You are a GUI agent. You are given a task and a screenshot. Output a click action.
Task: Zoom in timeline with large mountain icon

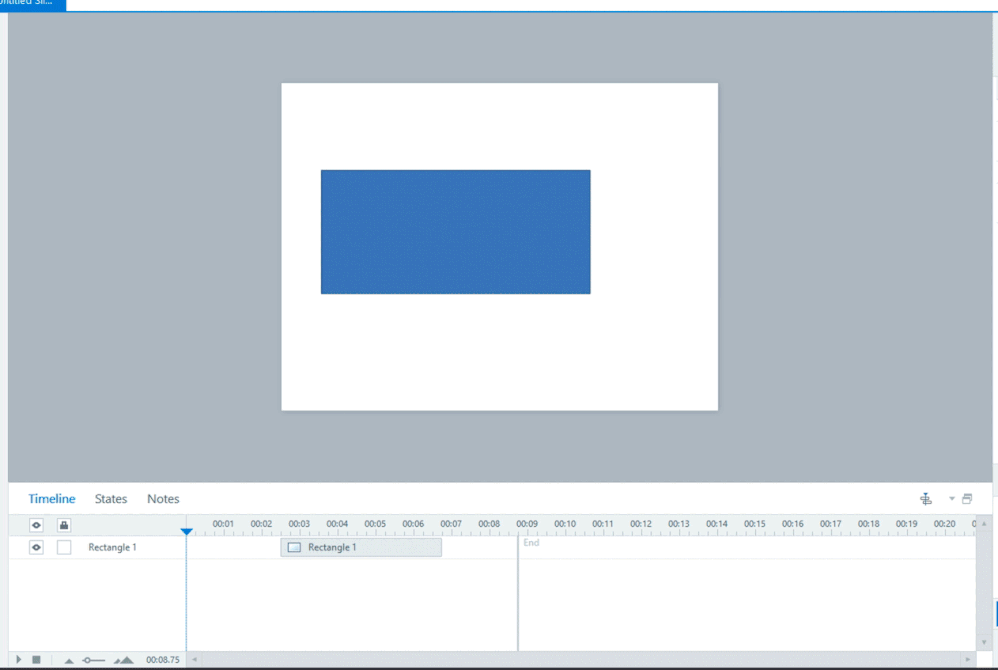tap(123, 660)
